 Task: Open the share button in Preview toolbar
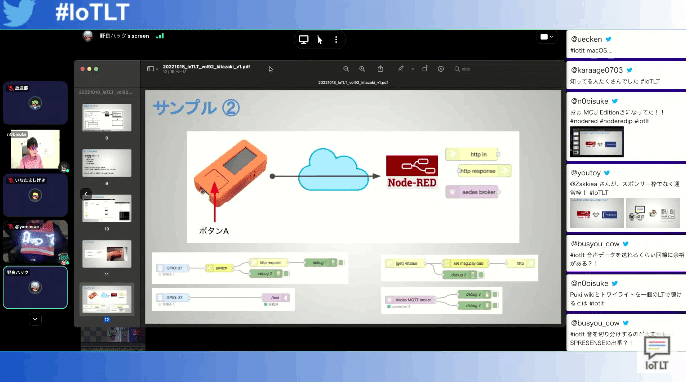[381, 69]
